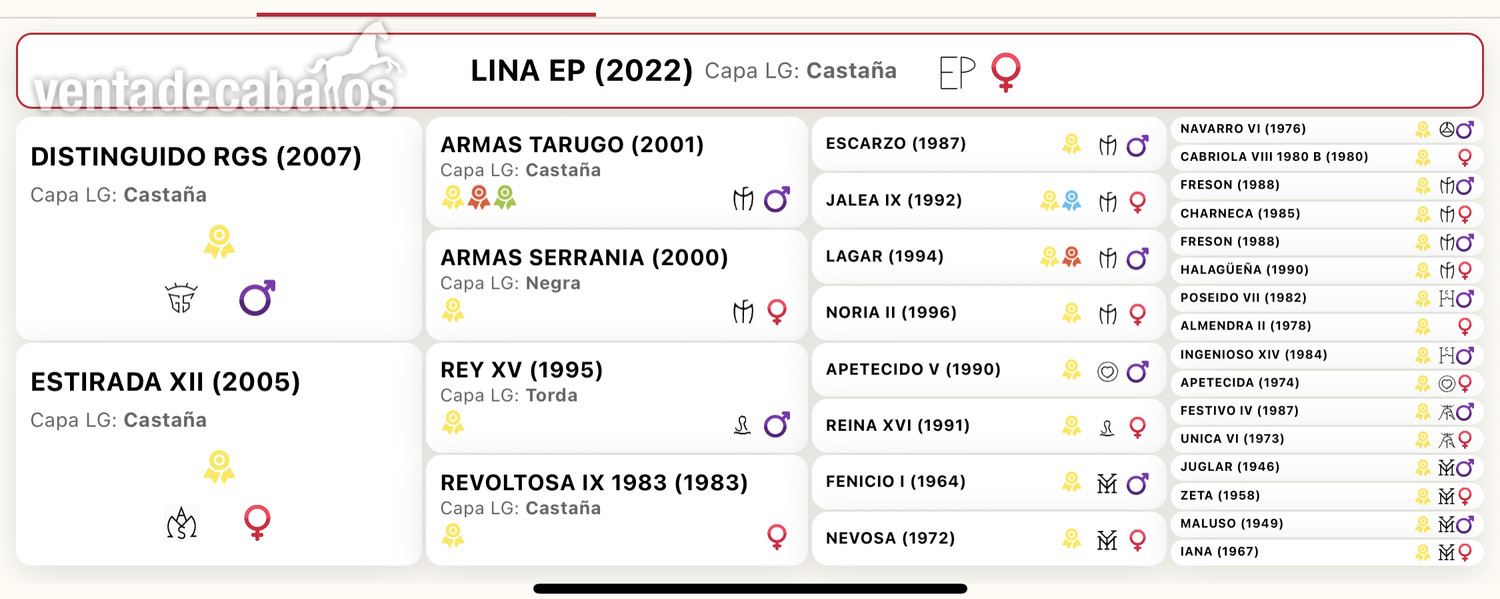Click the heart brand icon of APETECIDO V
The height and width of the screenshot is (599, 1500).
pyautogui.click(x=1107, y=371)
